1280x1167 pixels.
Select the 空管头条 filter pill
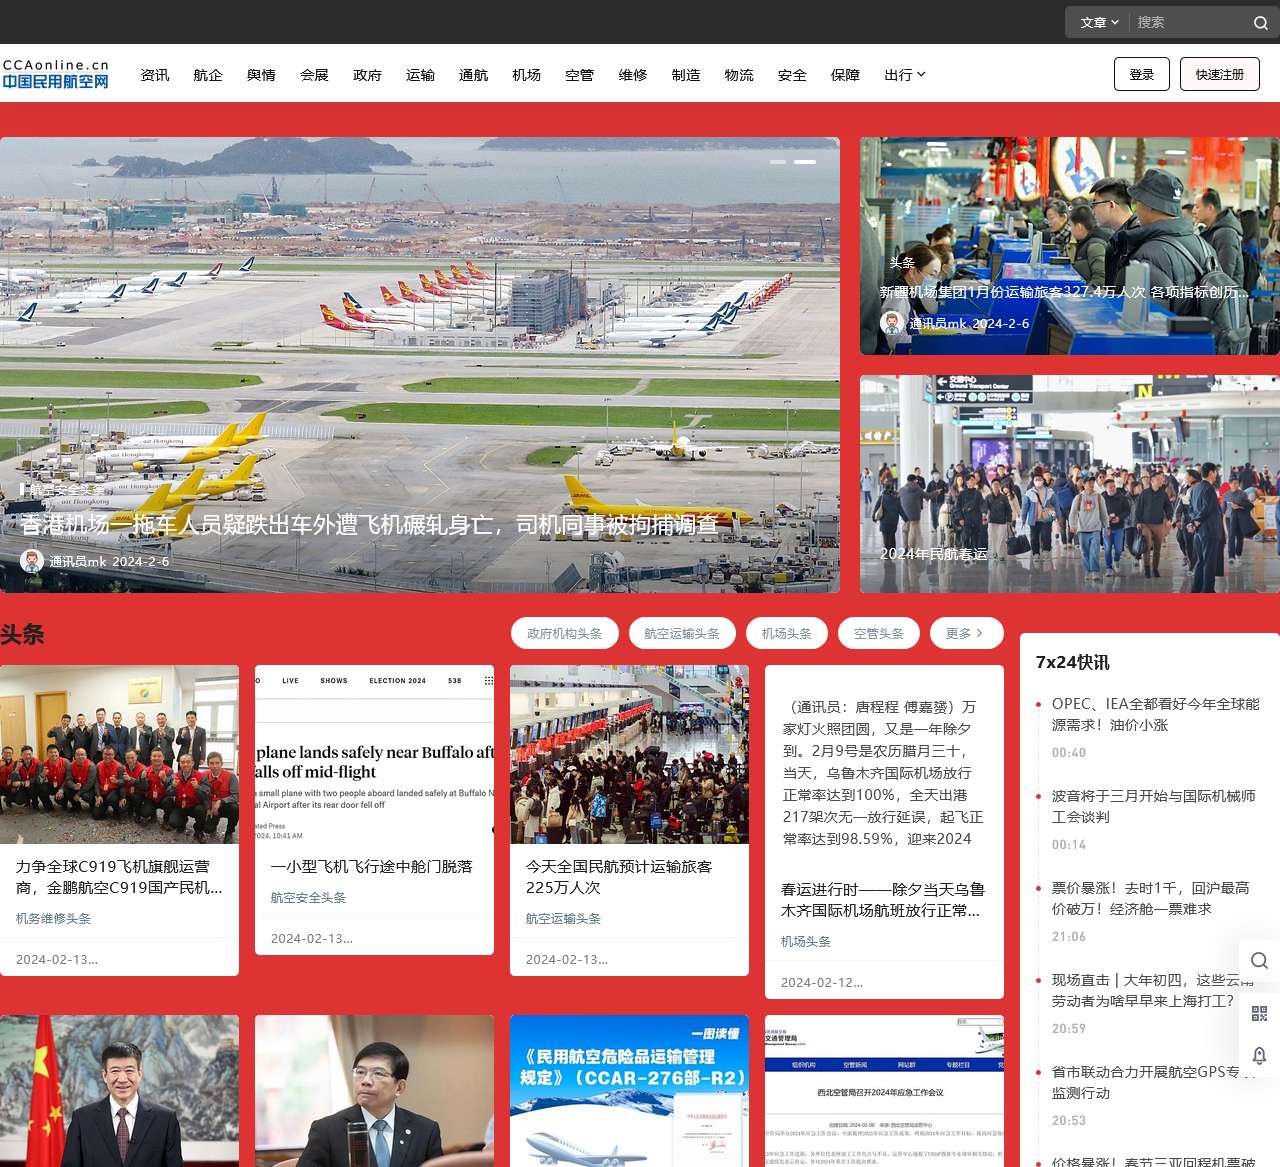click(x=879, y=633)
